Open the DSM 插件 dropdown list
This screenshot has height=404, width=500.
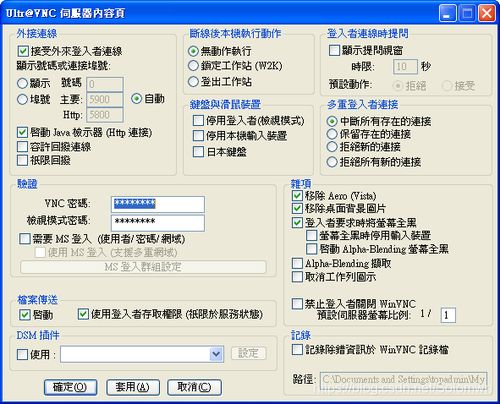tap(216, 354)
